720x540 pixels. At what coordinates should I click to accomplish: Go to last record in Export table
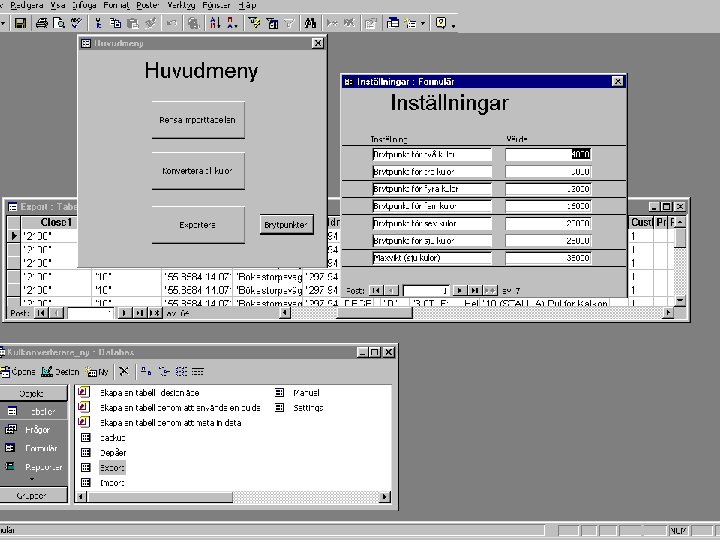pos(140,313)
